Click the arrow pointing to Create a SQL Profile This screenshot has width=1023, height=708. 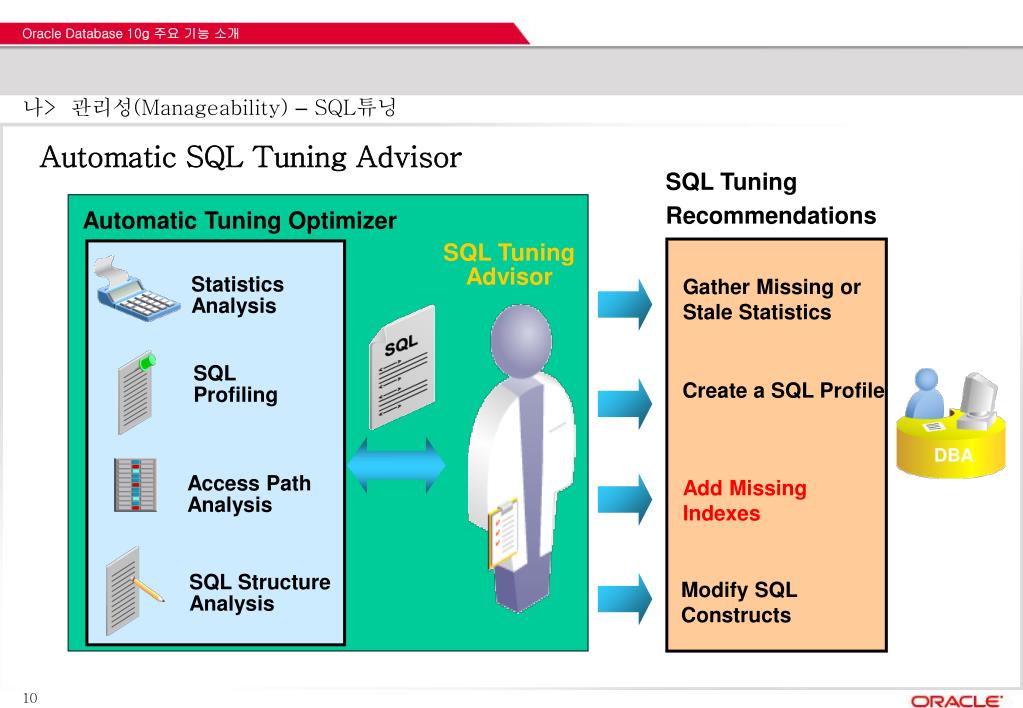pyautogui.click(x=624, y=403)
